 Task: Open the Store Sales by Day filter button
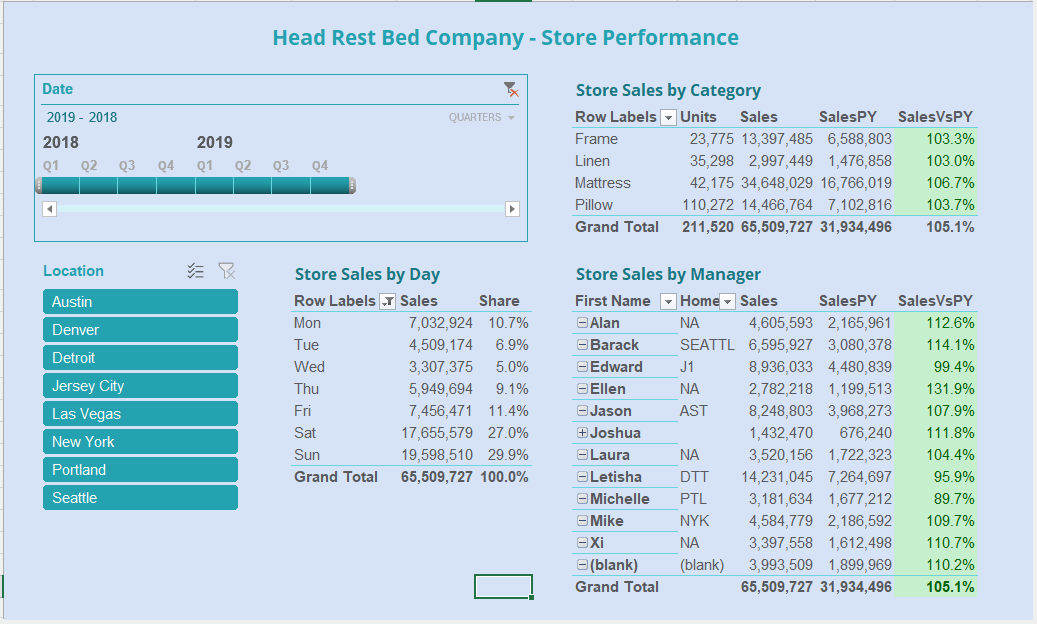tap(388, 301)
